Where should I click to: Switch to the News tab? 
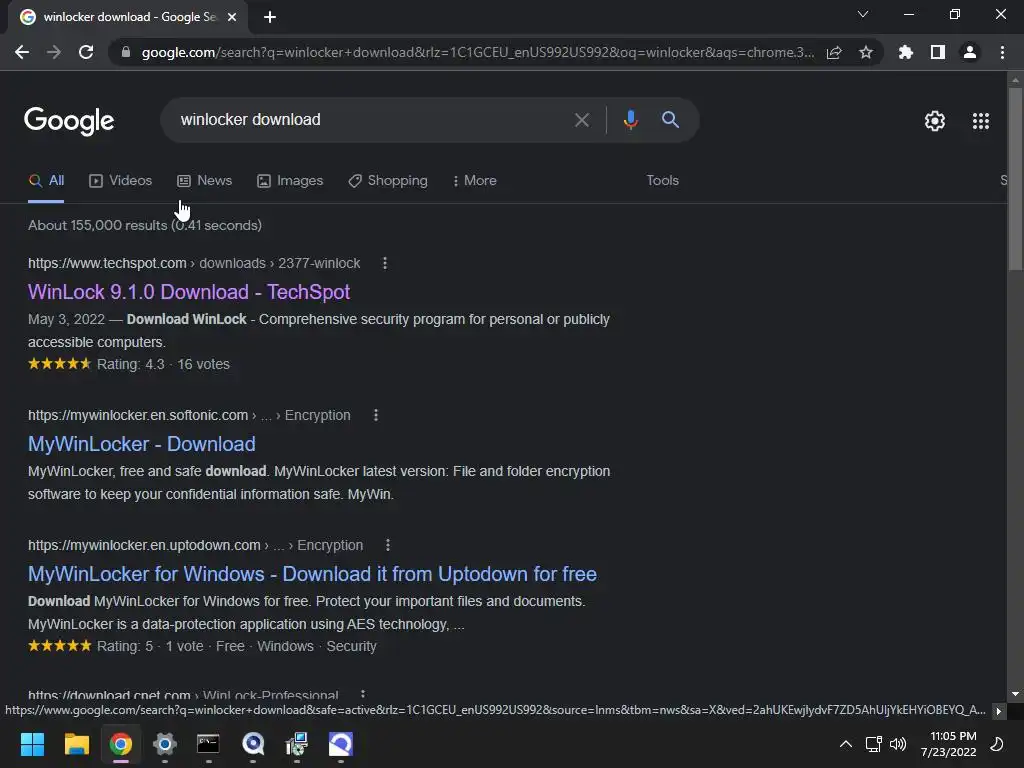click(x=204, y=181)
